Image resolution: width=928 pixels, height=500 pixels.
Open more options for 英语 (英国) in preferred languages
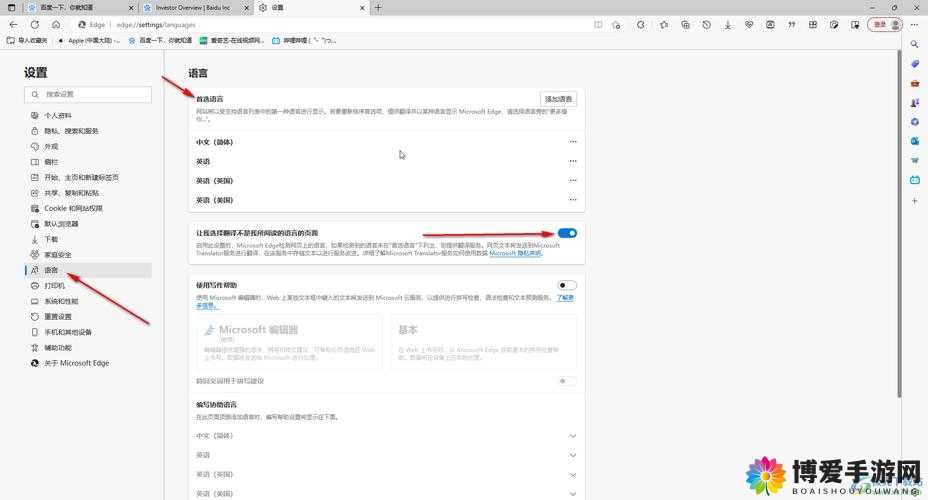[572, 180]
